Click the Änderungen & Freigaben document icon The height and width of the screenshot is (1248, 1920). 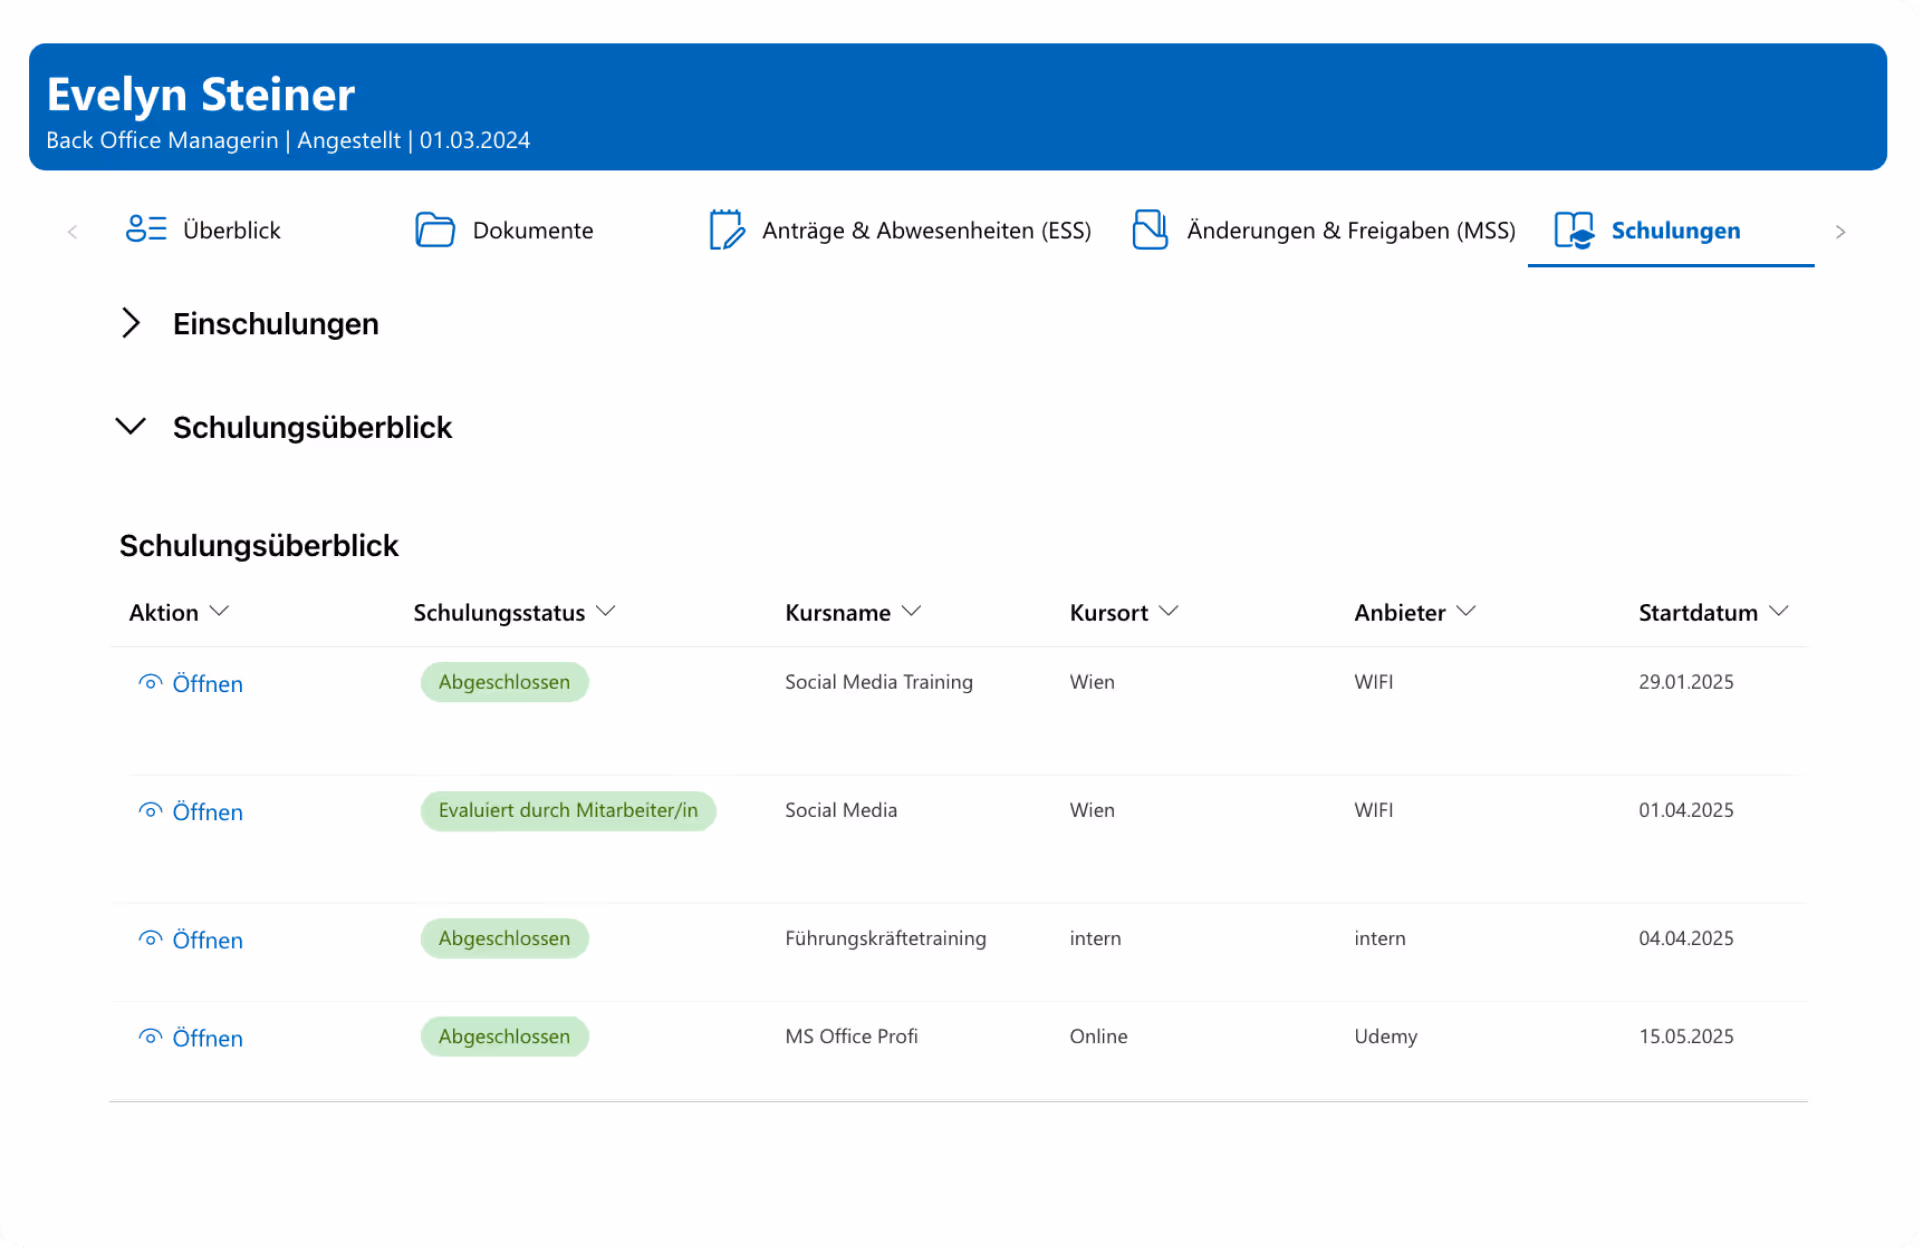click(x=1150, y=230)
